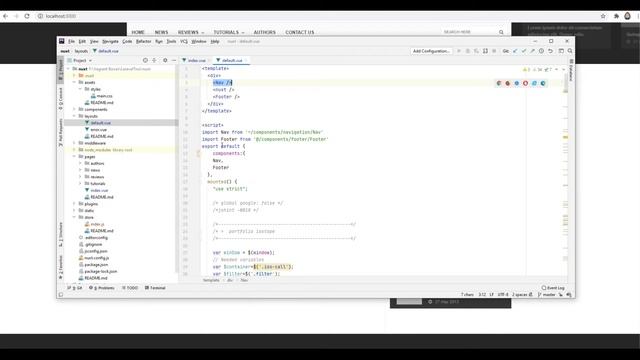640x360 pixels.
Task: Open preview in Firefox browser icon
Action: coord(508,83)
